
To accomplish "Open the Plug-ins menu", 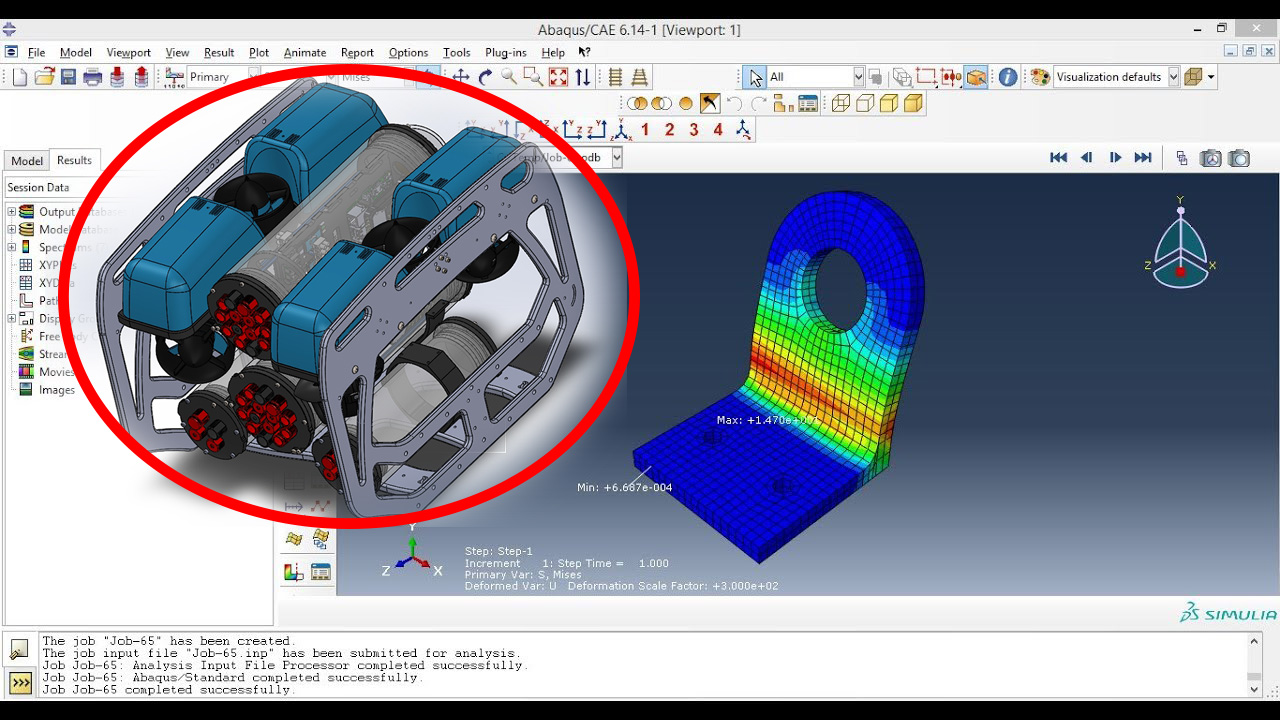I will click(505, 53).
